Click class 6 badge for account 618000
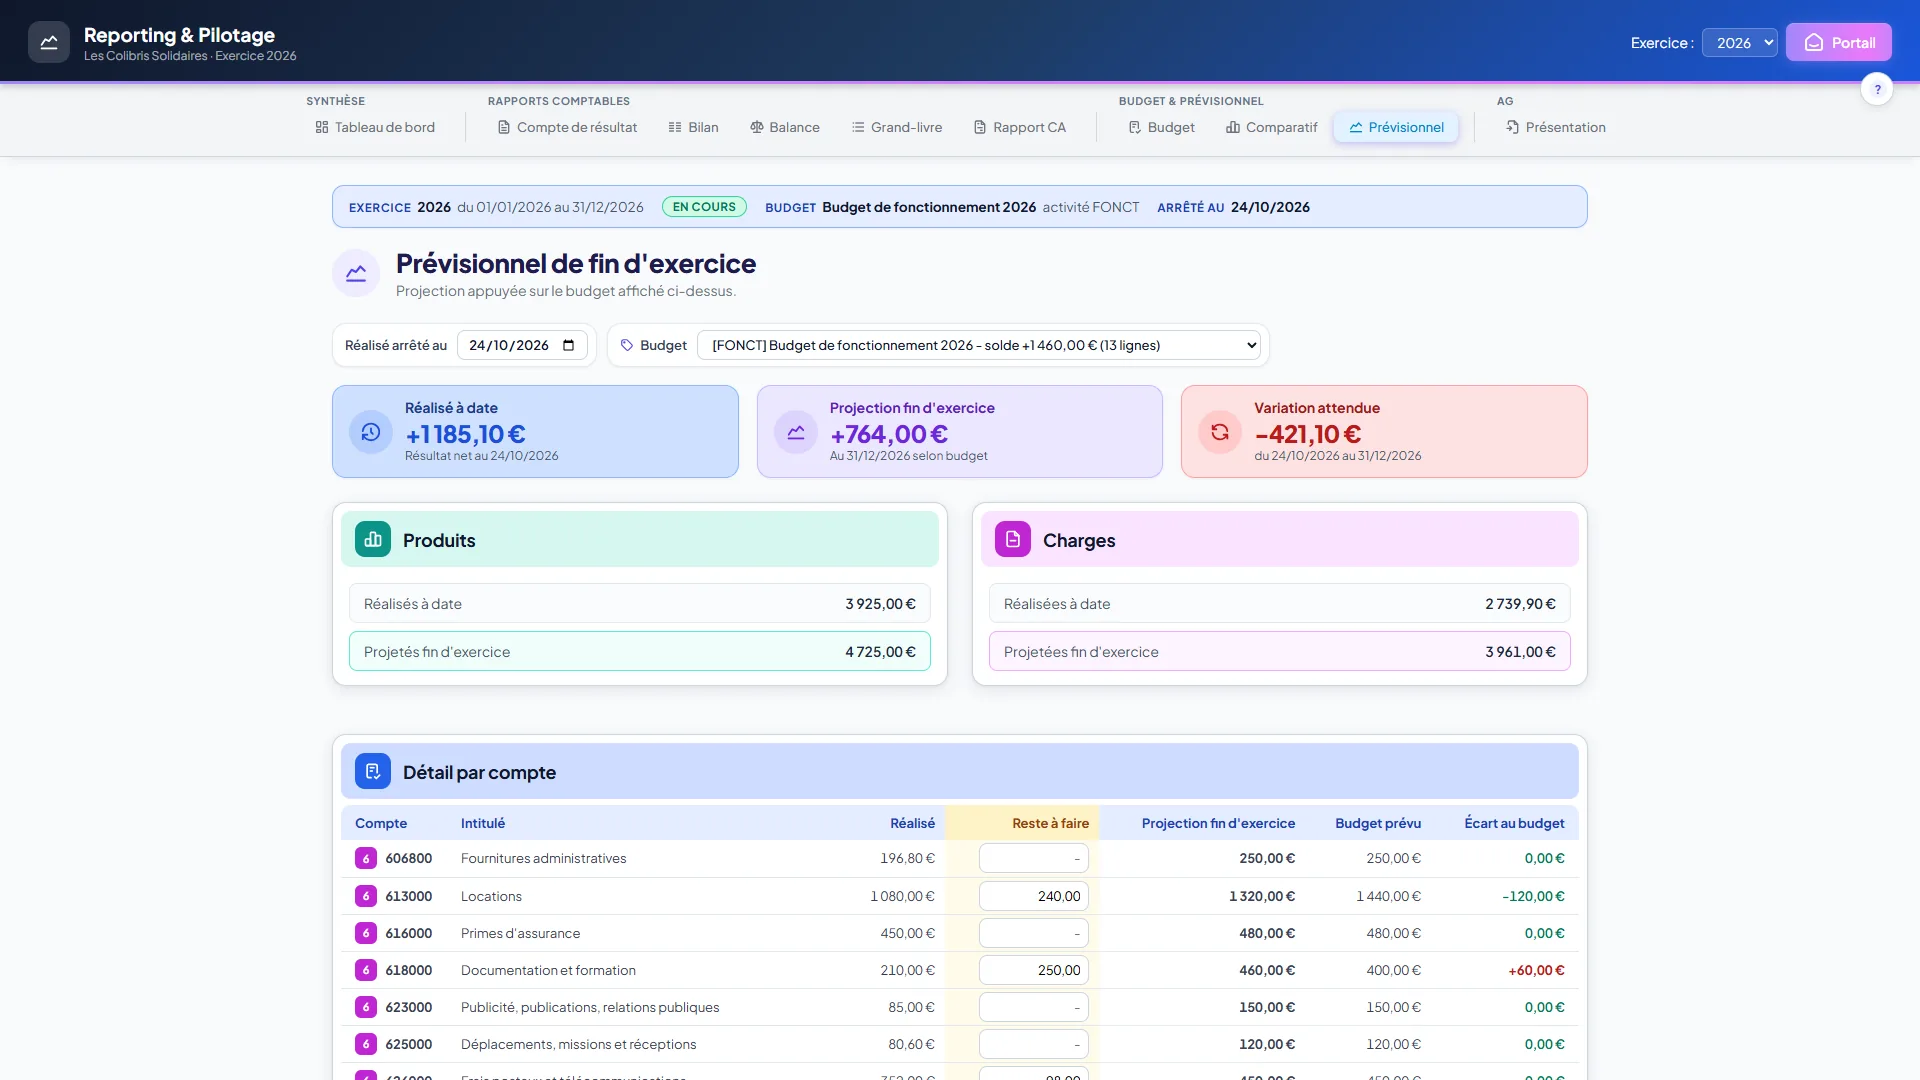Screen dimensions: 1920x1080 366,970
